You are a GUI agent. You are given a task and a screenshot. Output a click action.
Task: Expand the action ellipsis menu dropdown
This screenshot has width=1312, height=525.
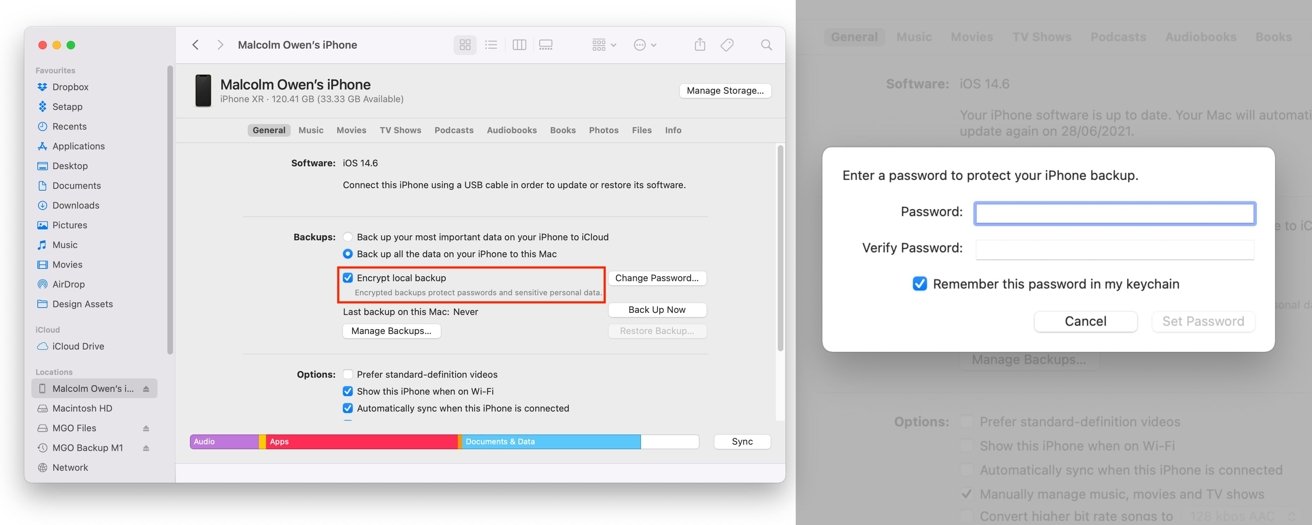645,45
